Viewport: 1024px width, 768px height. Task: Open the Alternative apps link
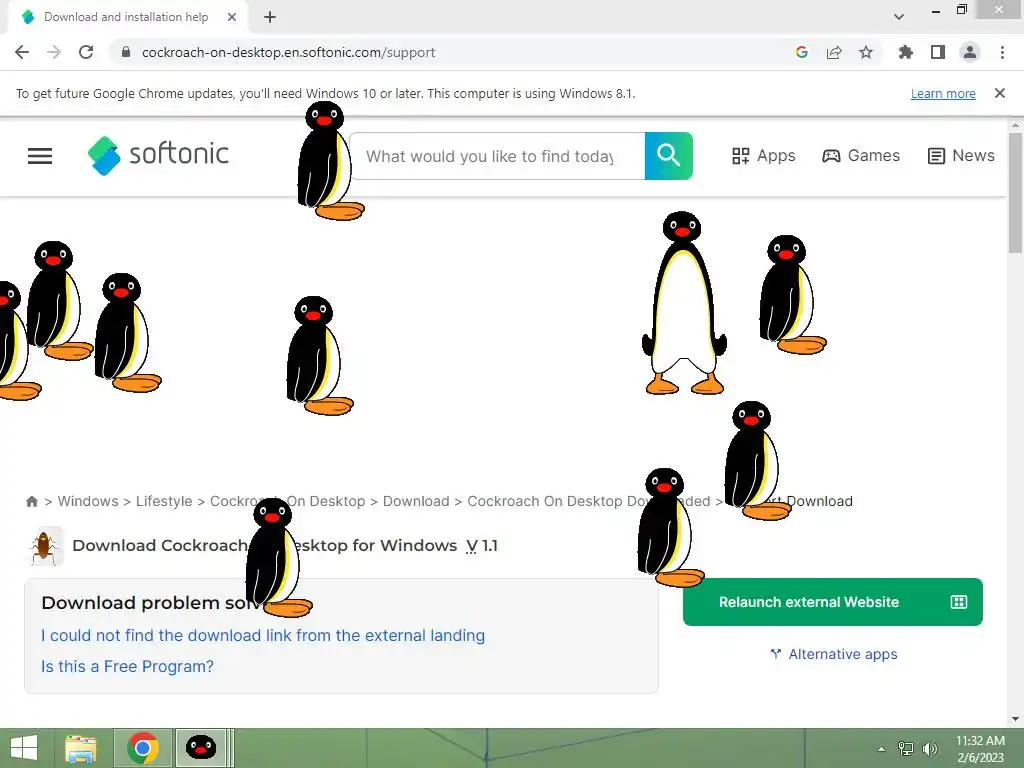[x=834, y=654]
